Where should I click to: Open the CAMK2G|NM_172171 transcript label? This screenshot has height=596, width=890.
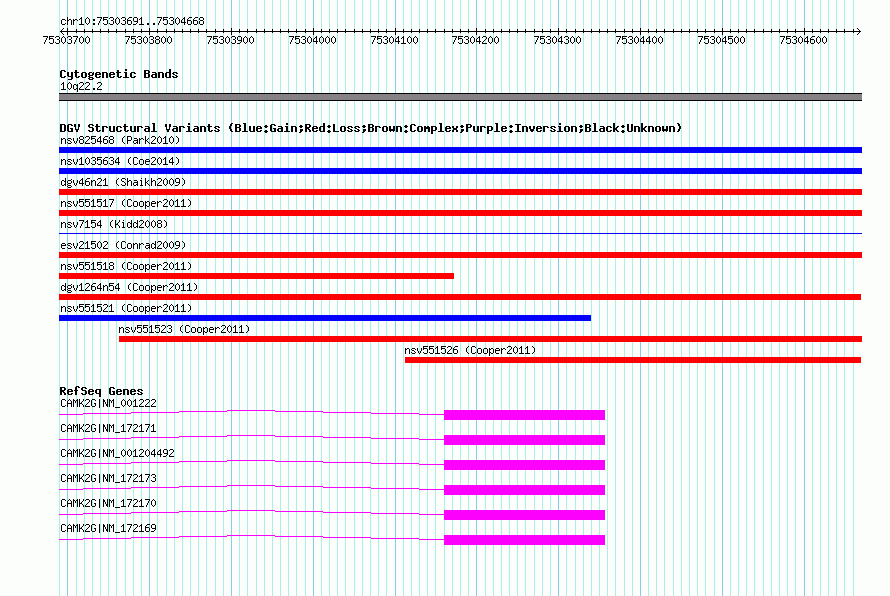108,429
